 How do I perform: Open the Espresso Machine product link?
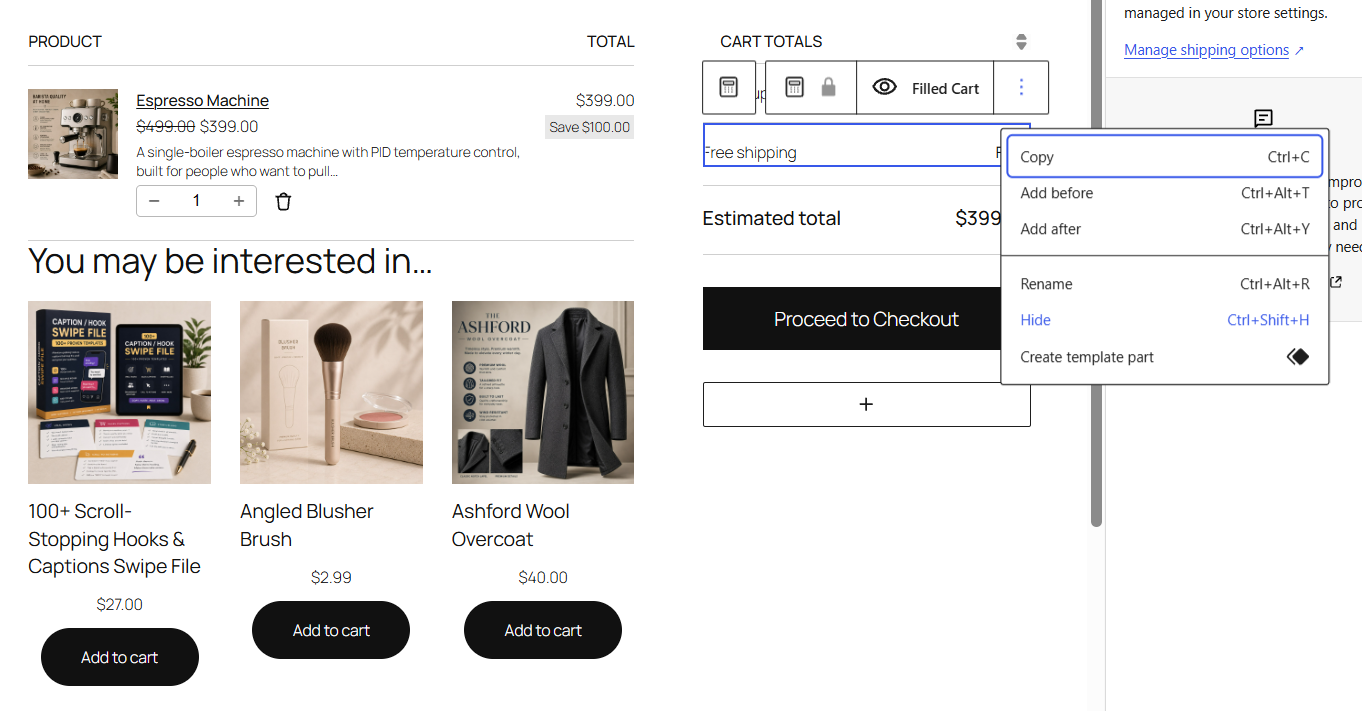pos(202,100)
